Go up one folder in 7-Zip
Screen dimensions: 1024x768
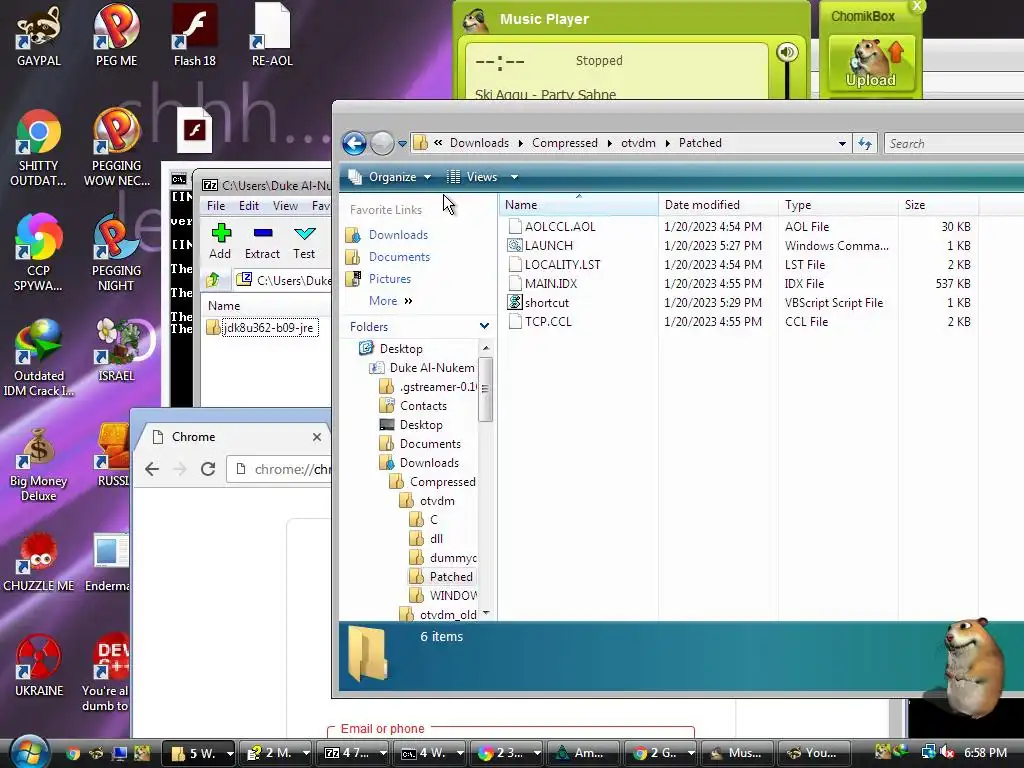point(213,280)
